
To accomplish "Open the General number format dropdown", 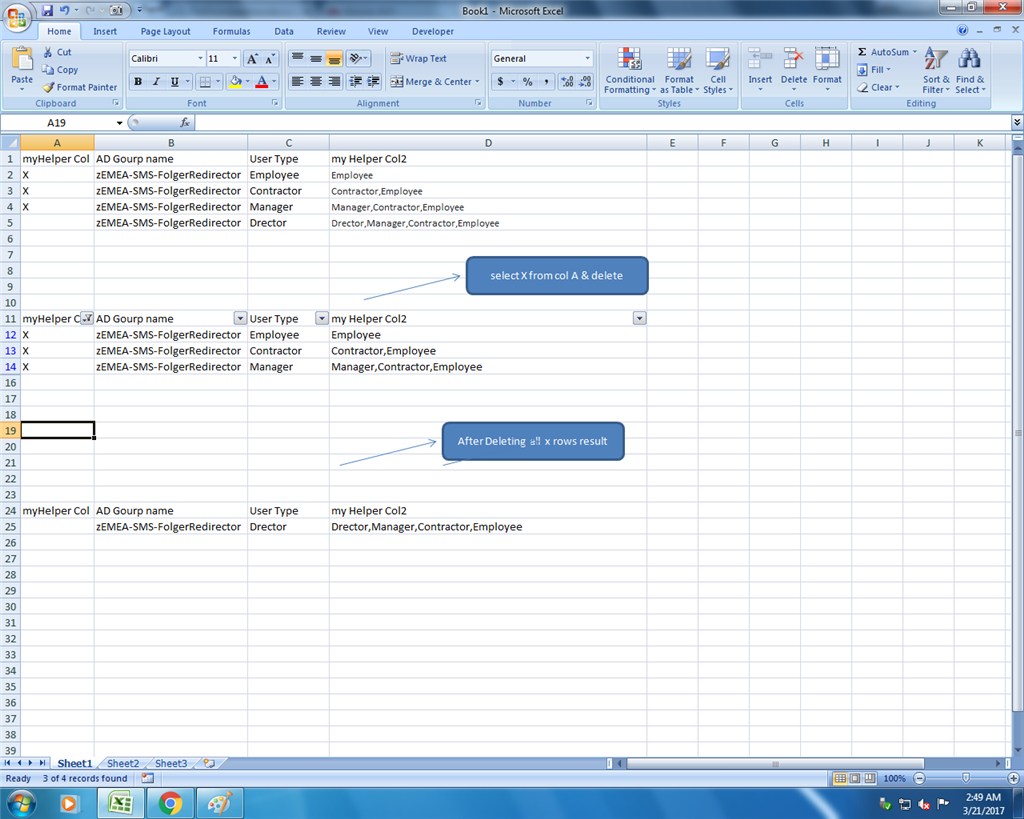I will (x=587, y=59).
